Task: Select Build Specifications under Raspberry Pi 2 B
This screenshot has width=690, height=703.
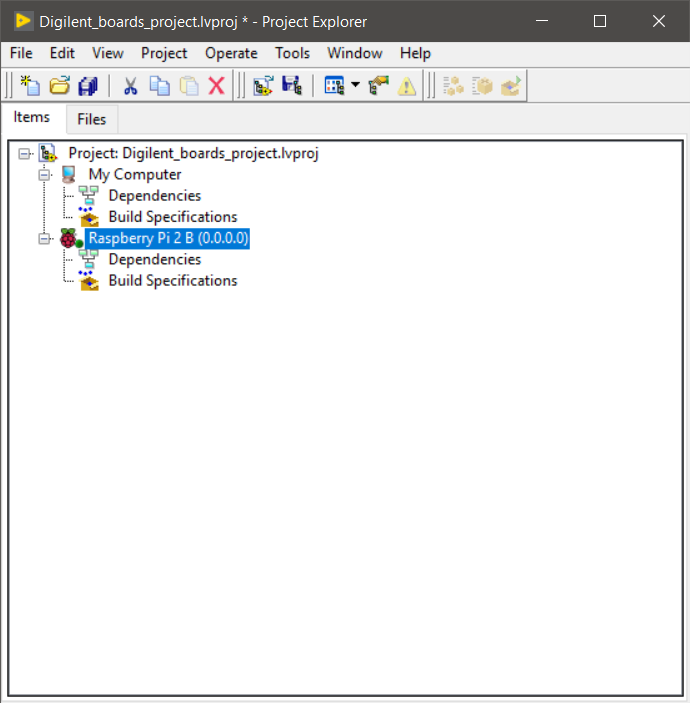Action: 173,281
